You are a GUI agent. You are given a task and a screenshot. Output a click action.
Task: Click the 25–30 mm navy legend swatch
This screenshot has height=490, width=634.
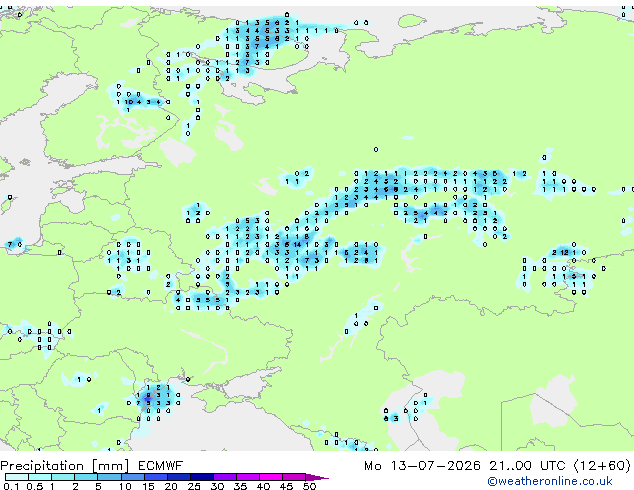[202, 477]
